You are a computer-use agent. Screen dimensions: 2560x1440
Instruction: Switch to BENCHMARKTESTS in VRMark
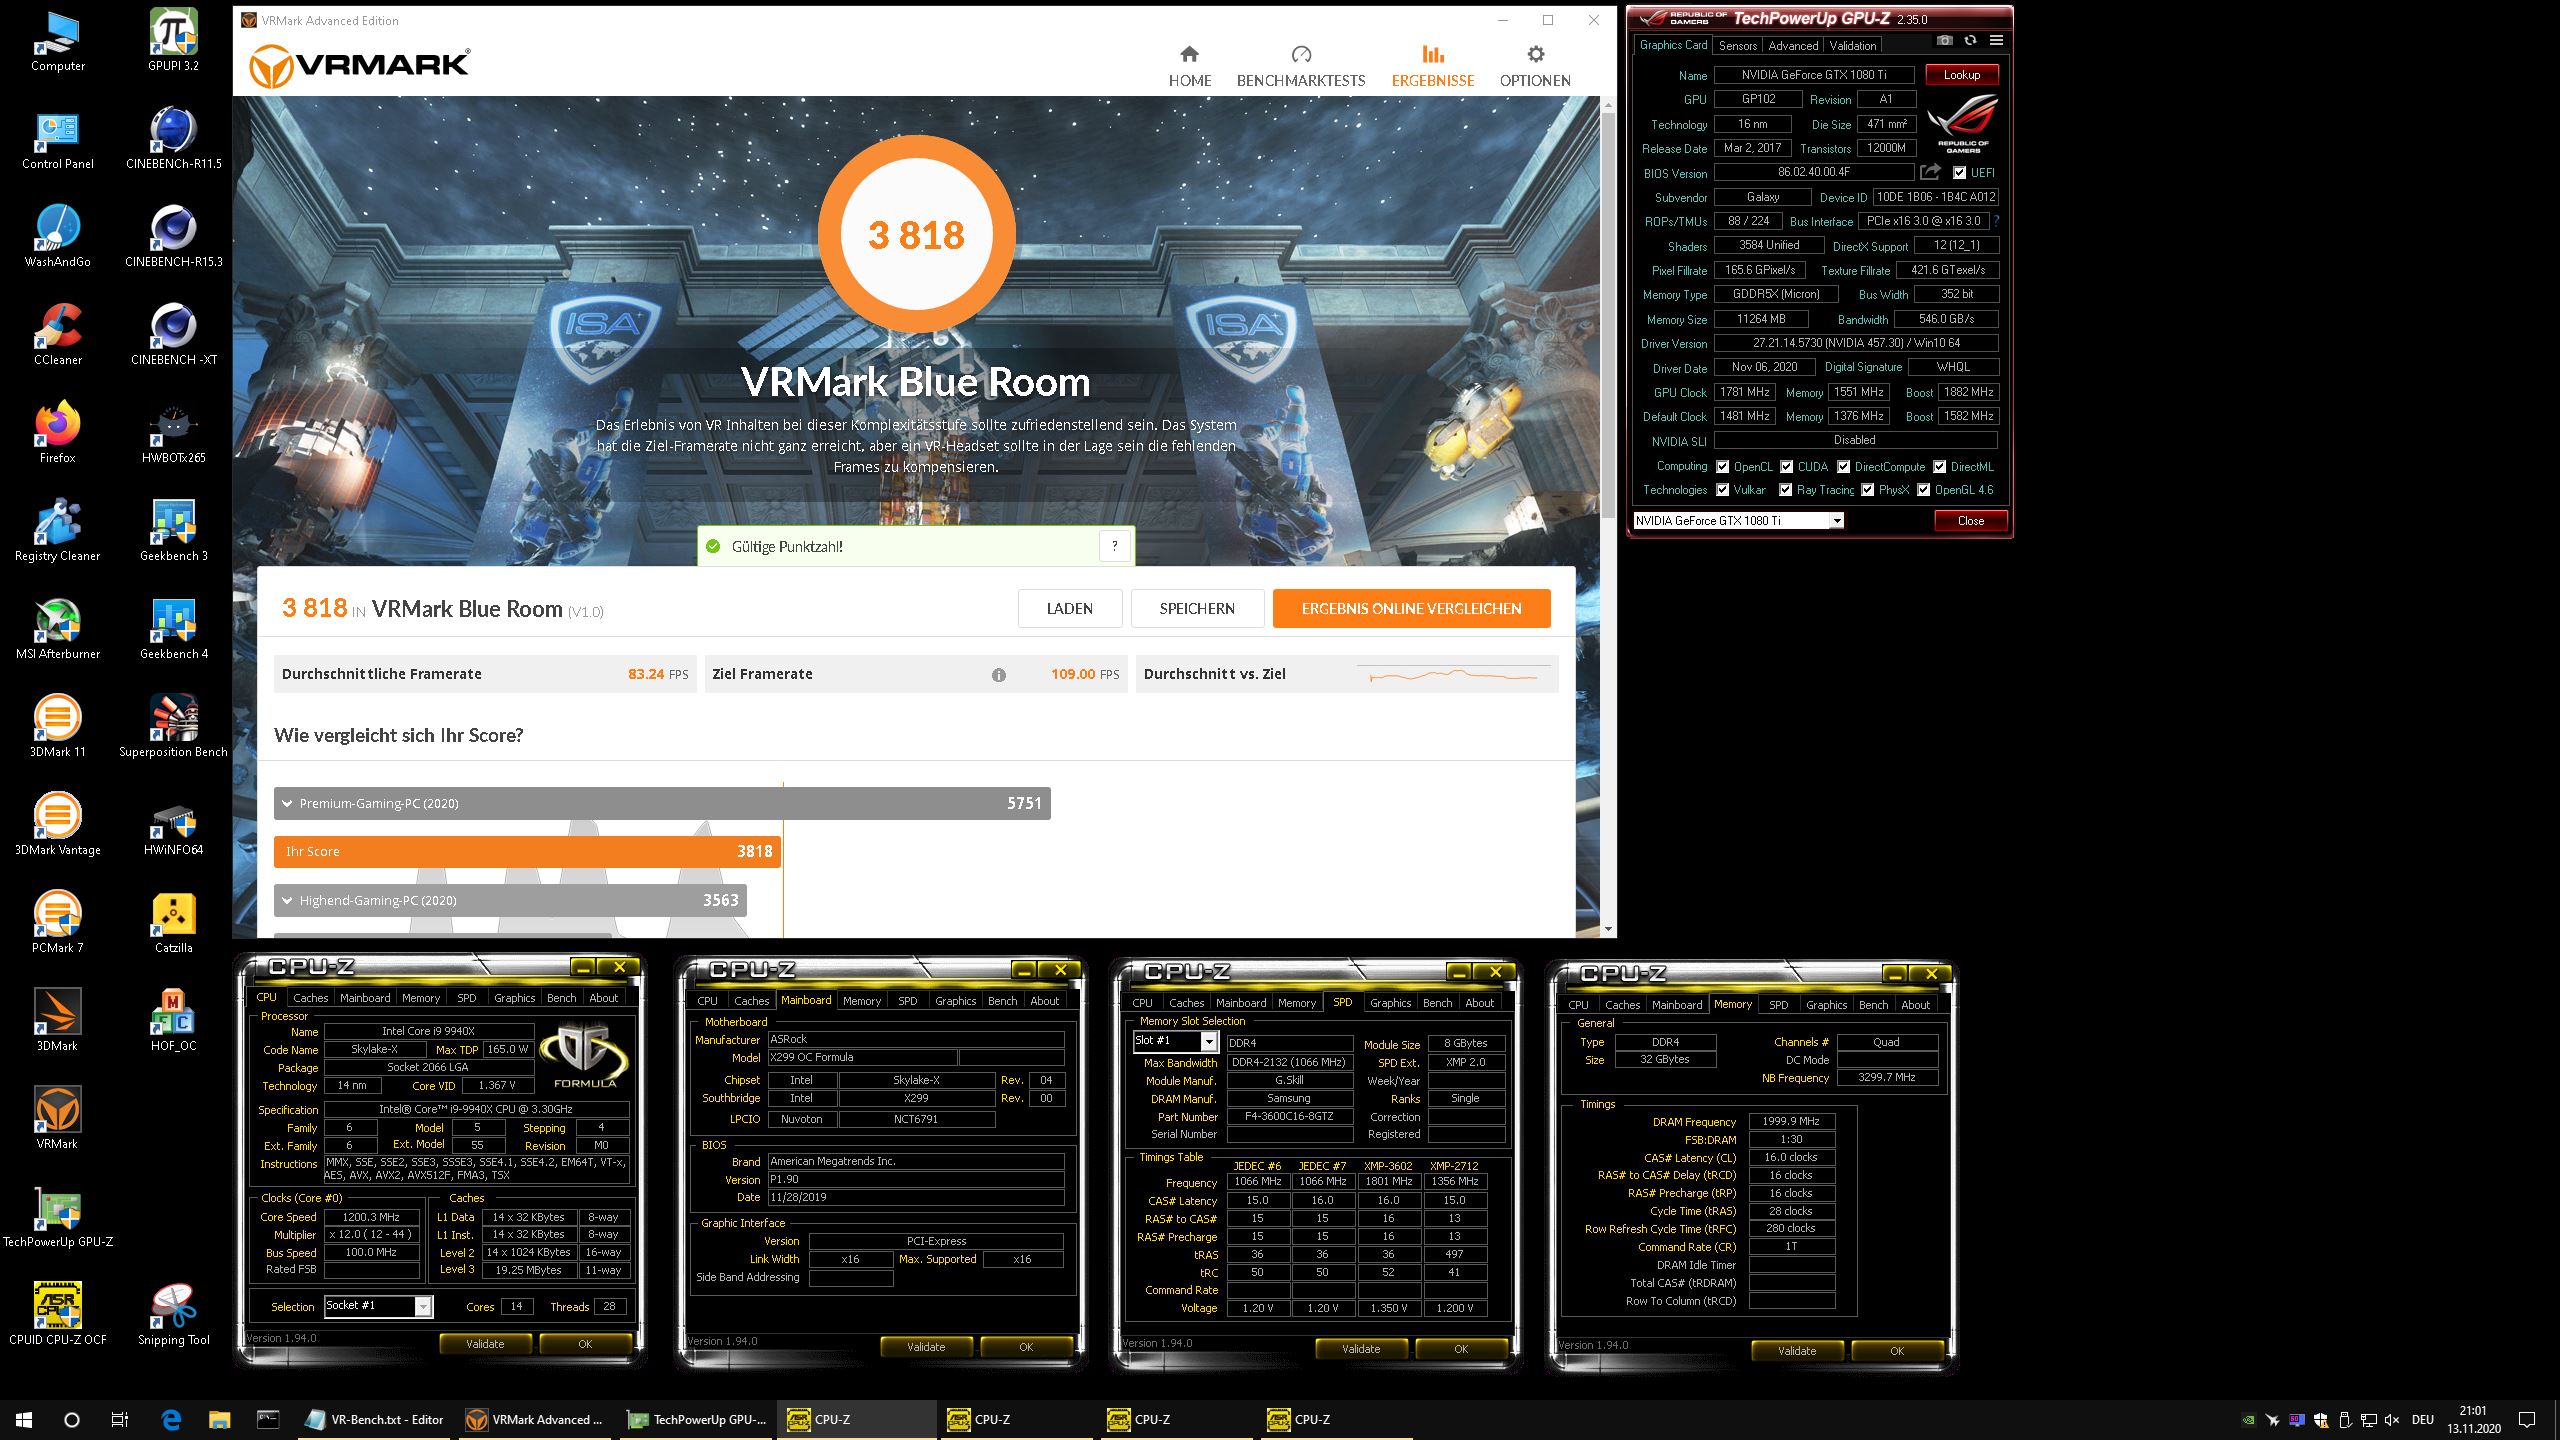coord(1300,66)
